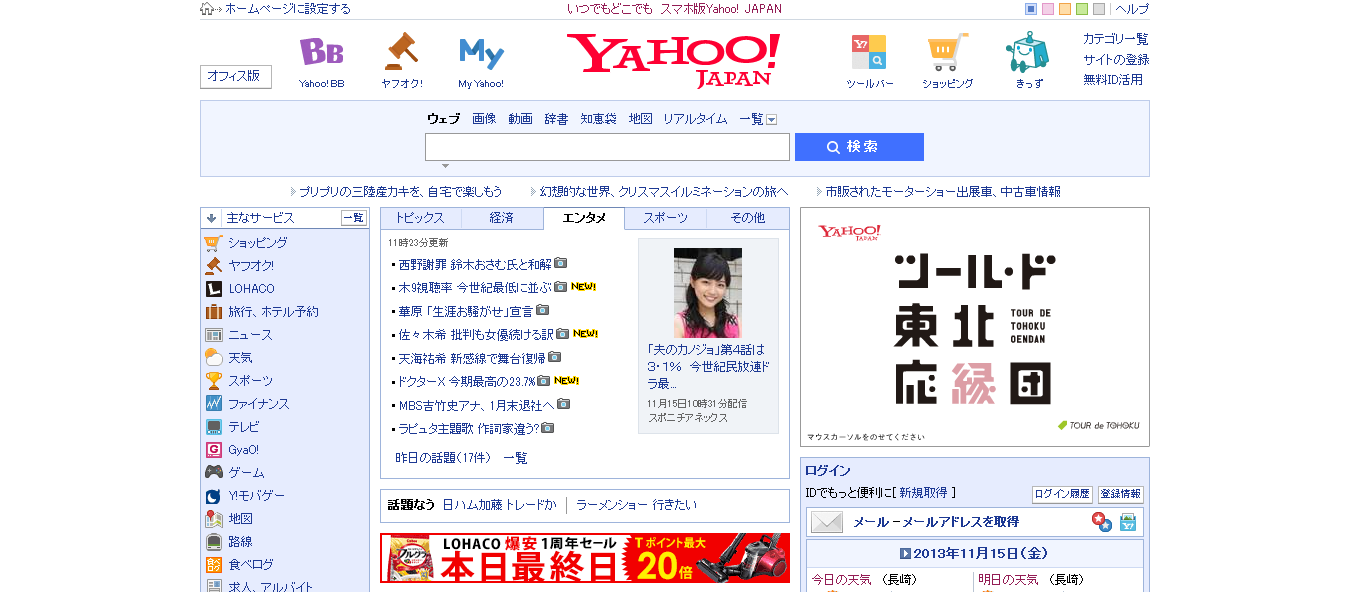Open the ツールバー icon in header
The image size is (1349, 592).
coord(868,51)
